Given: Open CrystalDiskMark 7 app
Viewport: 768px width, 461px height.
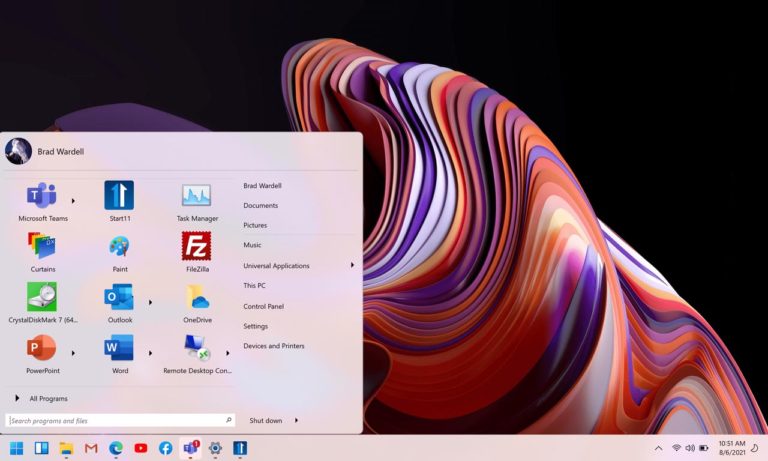Looking at the screenshot, I should coord(42,297).
